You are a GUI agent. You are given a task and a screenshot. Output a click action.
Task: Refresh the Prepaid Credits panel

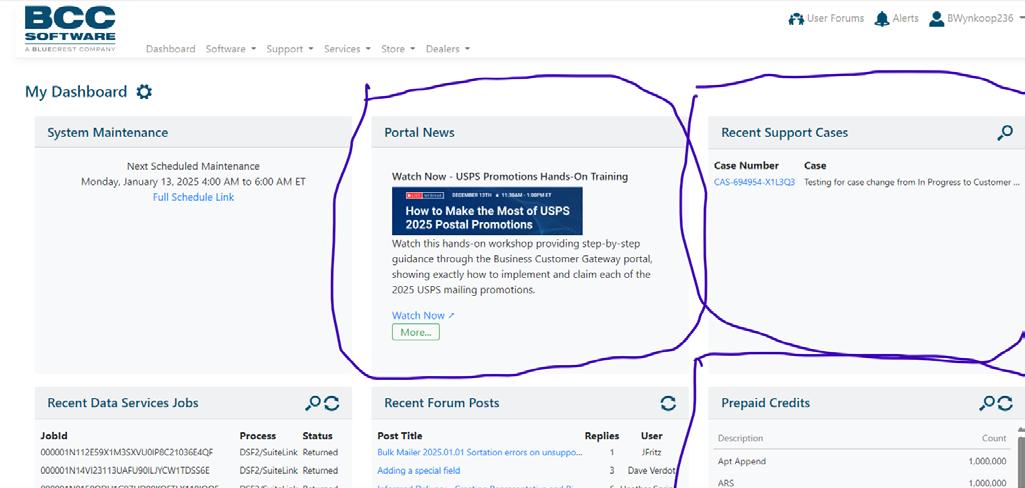tap(1005, 403)
